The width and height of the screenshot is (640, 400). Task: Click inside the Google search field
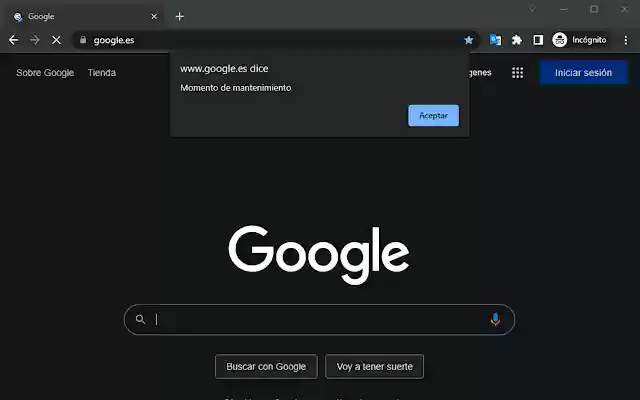tap(319, 320)
